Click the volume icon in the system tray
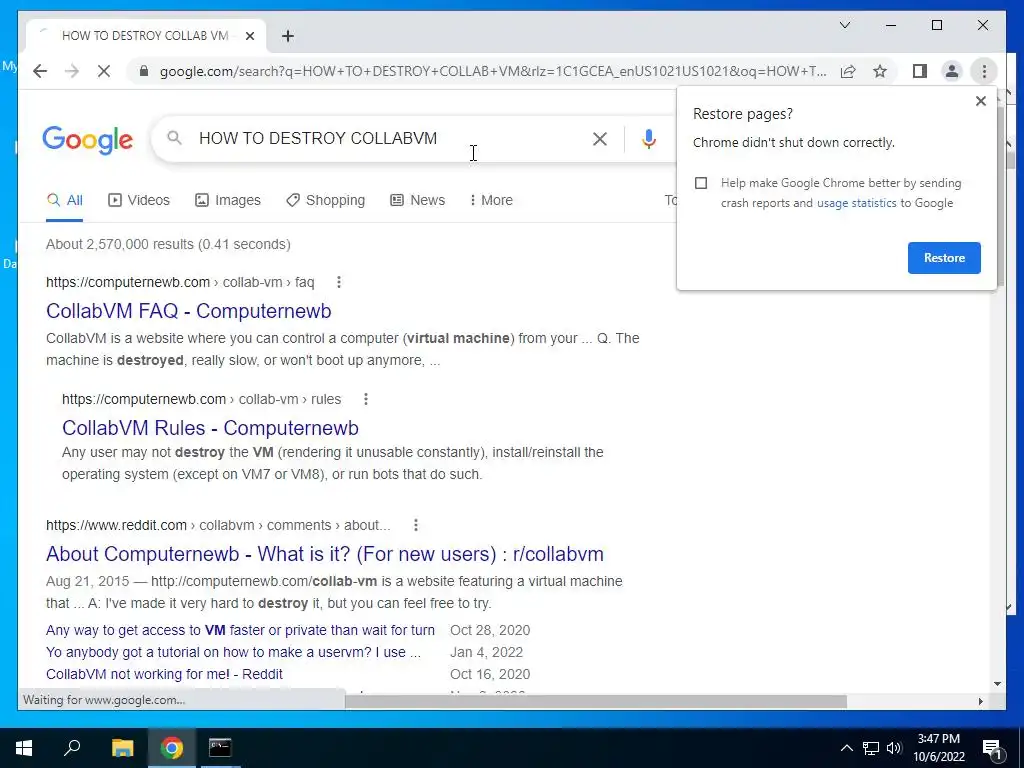 pos(894,748)
